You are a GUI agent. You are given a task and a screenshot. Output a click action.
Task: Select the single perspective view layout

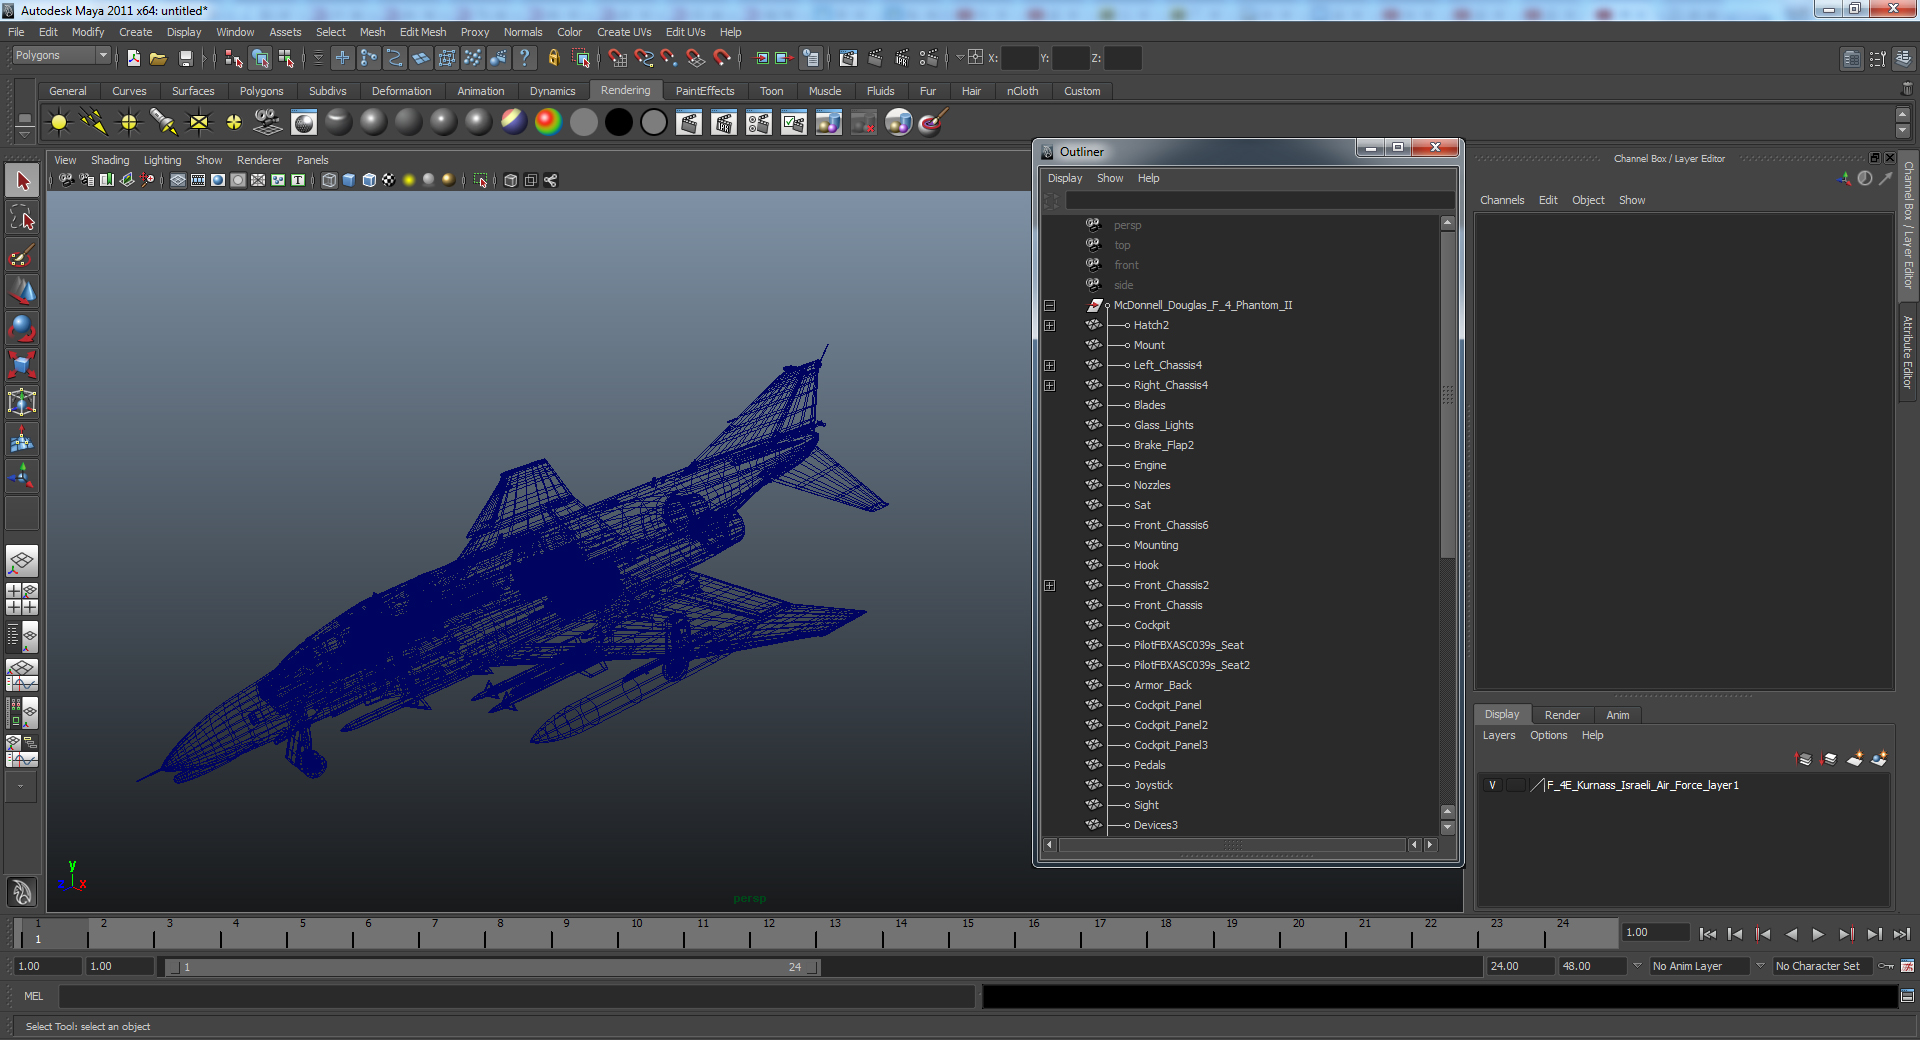point(22,560)
